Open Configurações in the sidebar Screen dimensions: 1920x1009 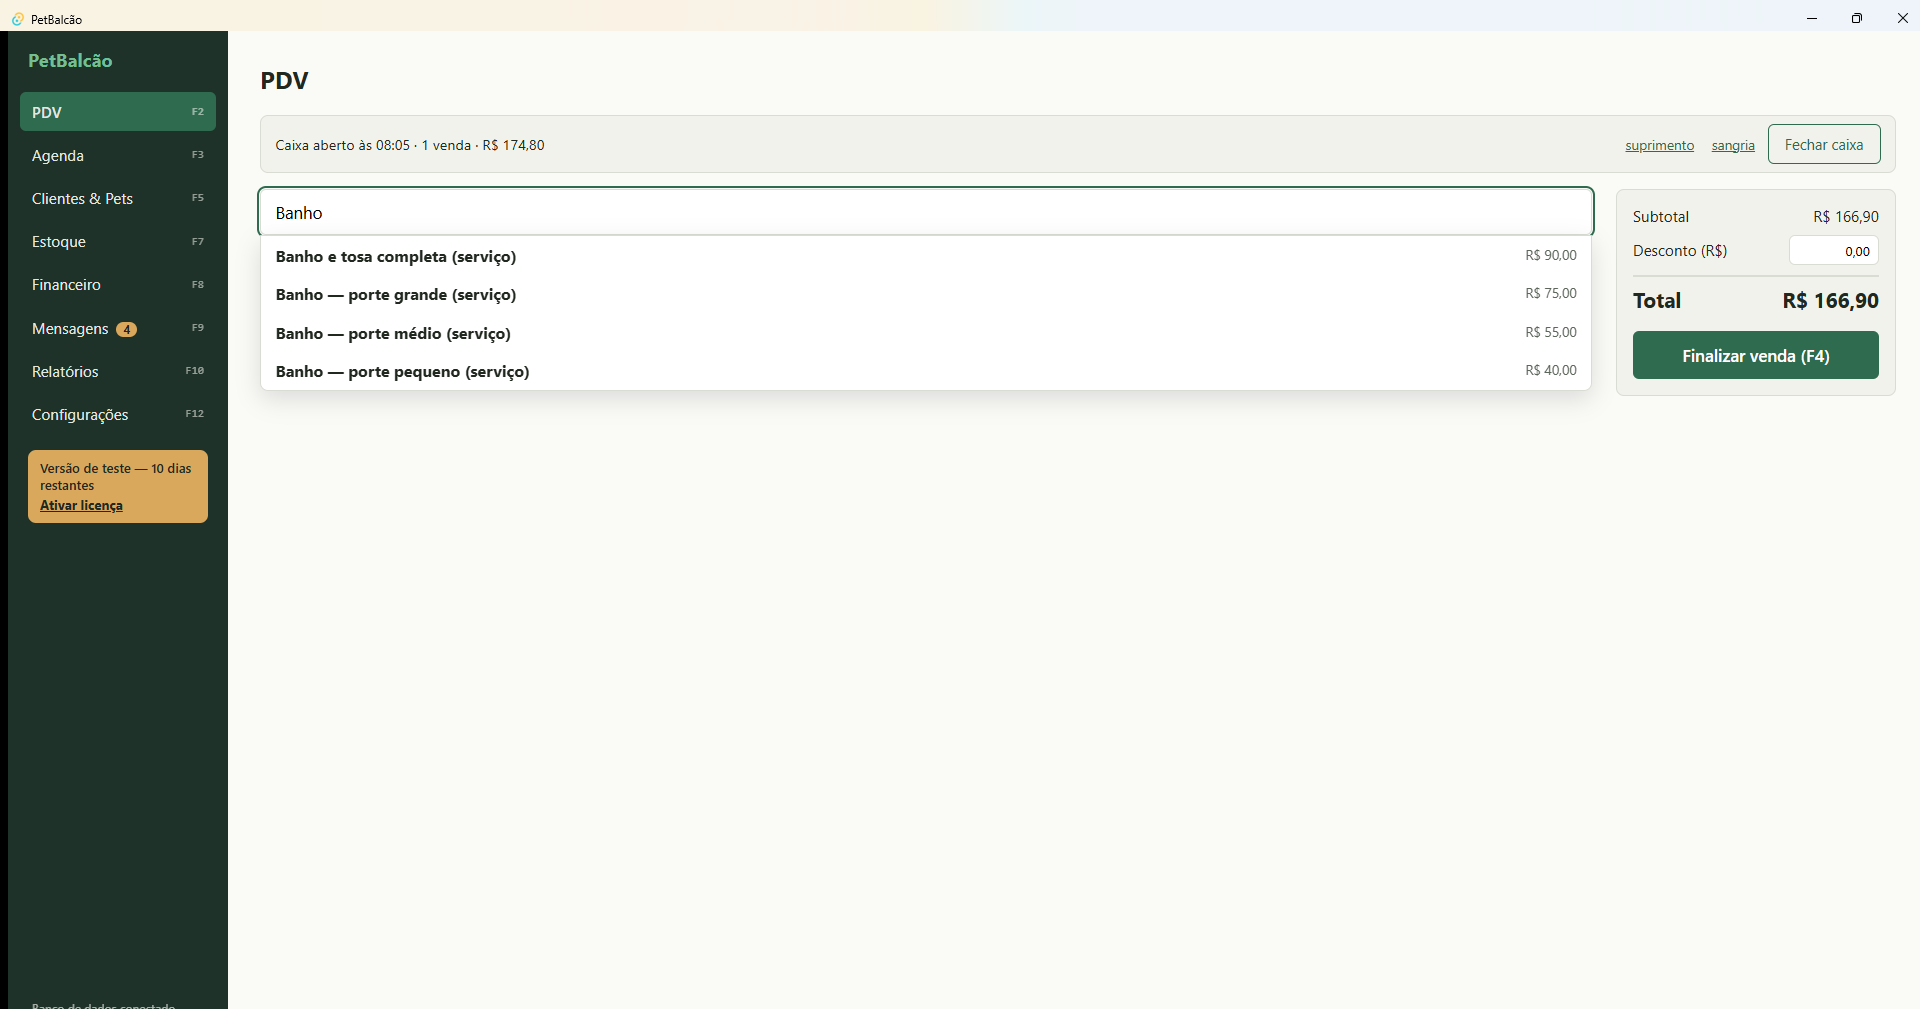[x=118, y=414]
